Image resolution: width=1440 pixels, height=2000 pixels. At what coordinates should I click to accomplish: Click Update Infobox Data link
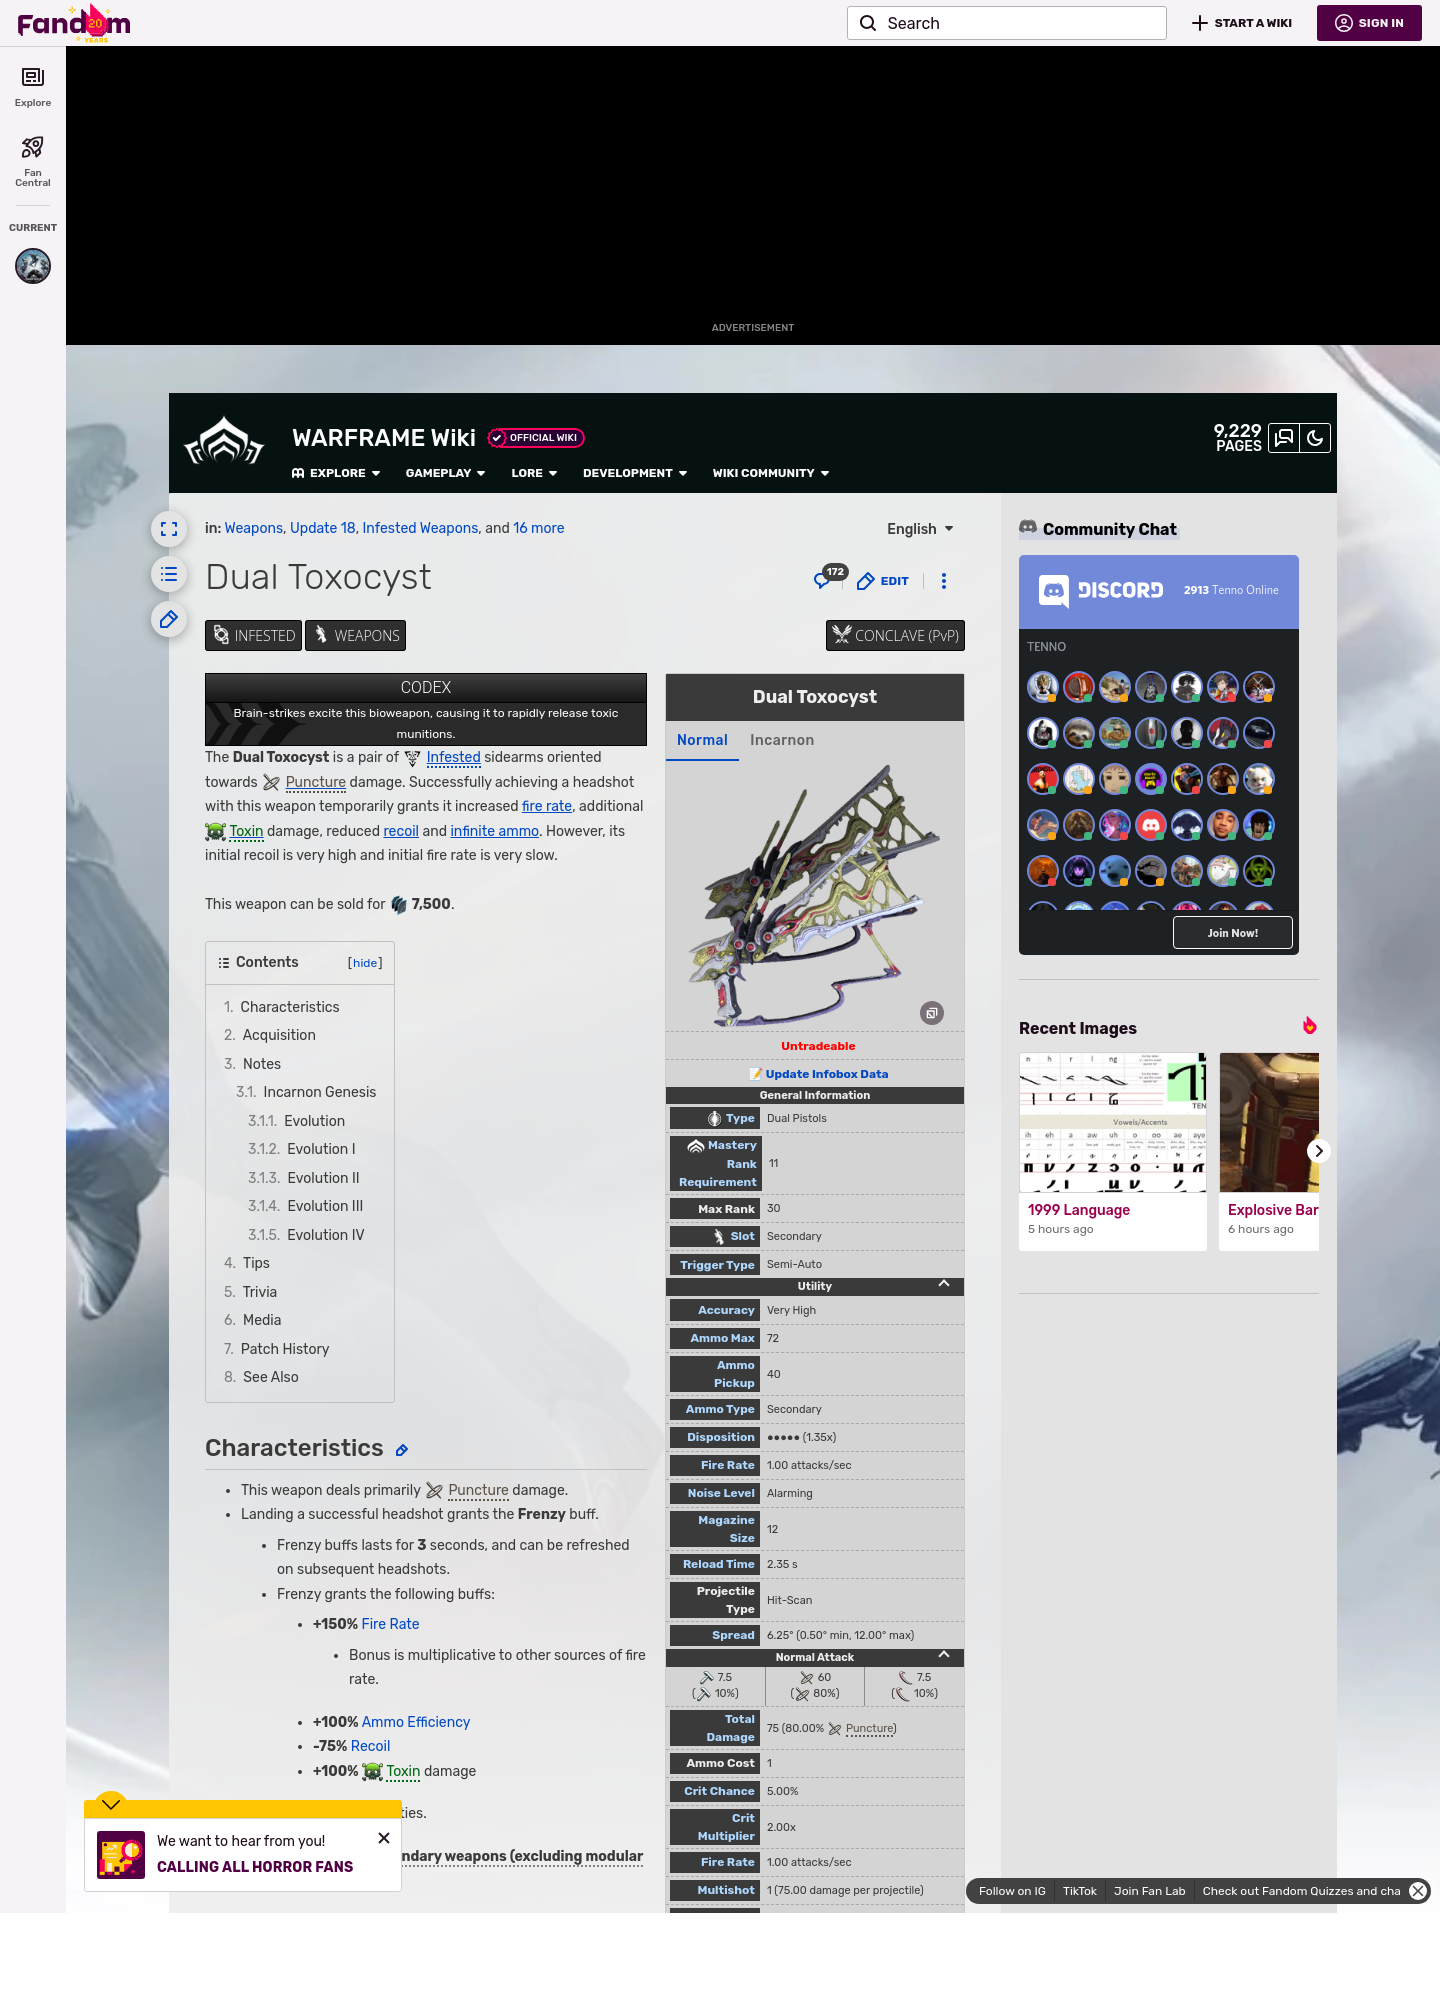pyautogui.click(x=827, y=1074)
